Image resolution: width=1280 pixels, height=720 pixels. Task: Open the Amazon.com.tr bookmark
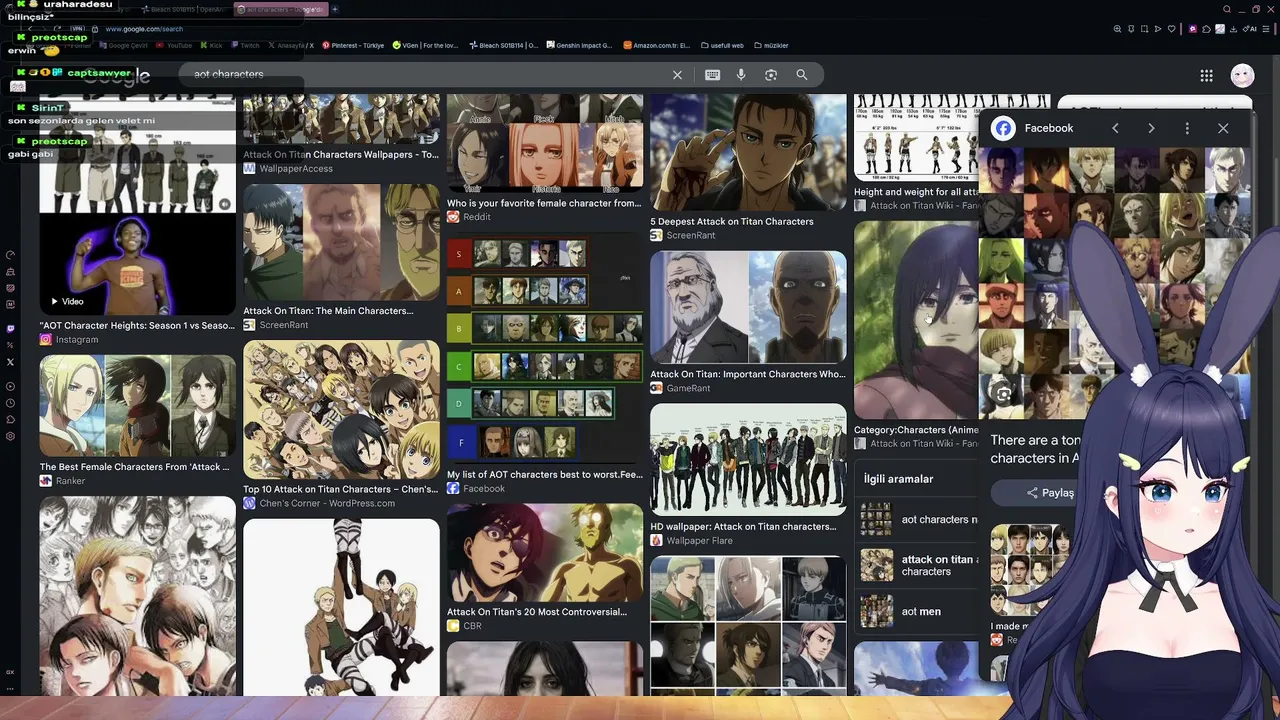click(x=657, y=45)
